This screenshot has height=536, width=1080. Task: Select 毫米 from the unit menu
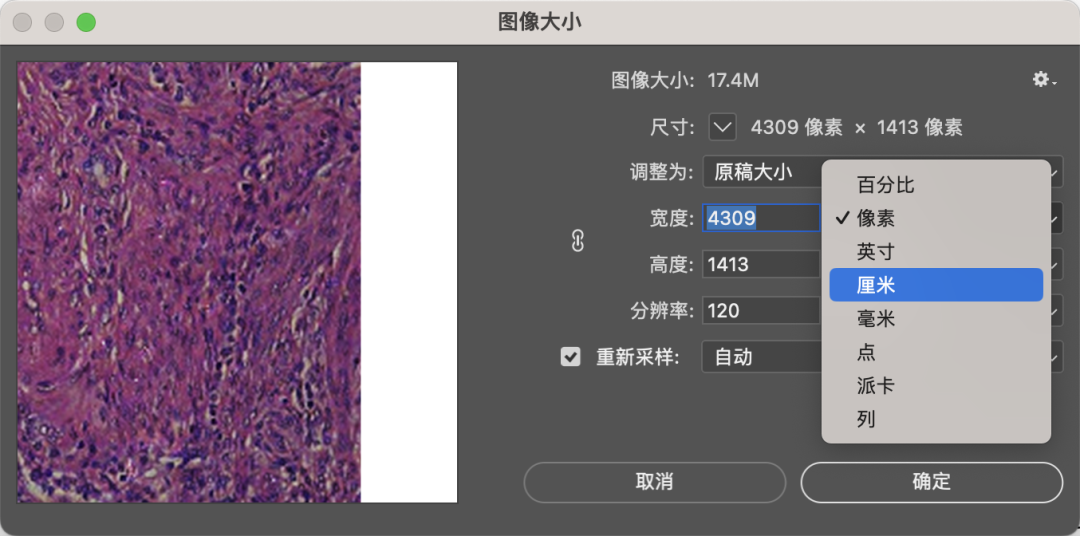coord(936,318)
